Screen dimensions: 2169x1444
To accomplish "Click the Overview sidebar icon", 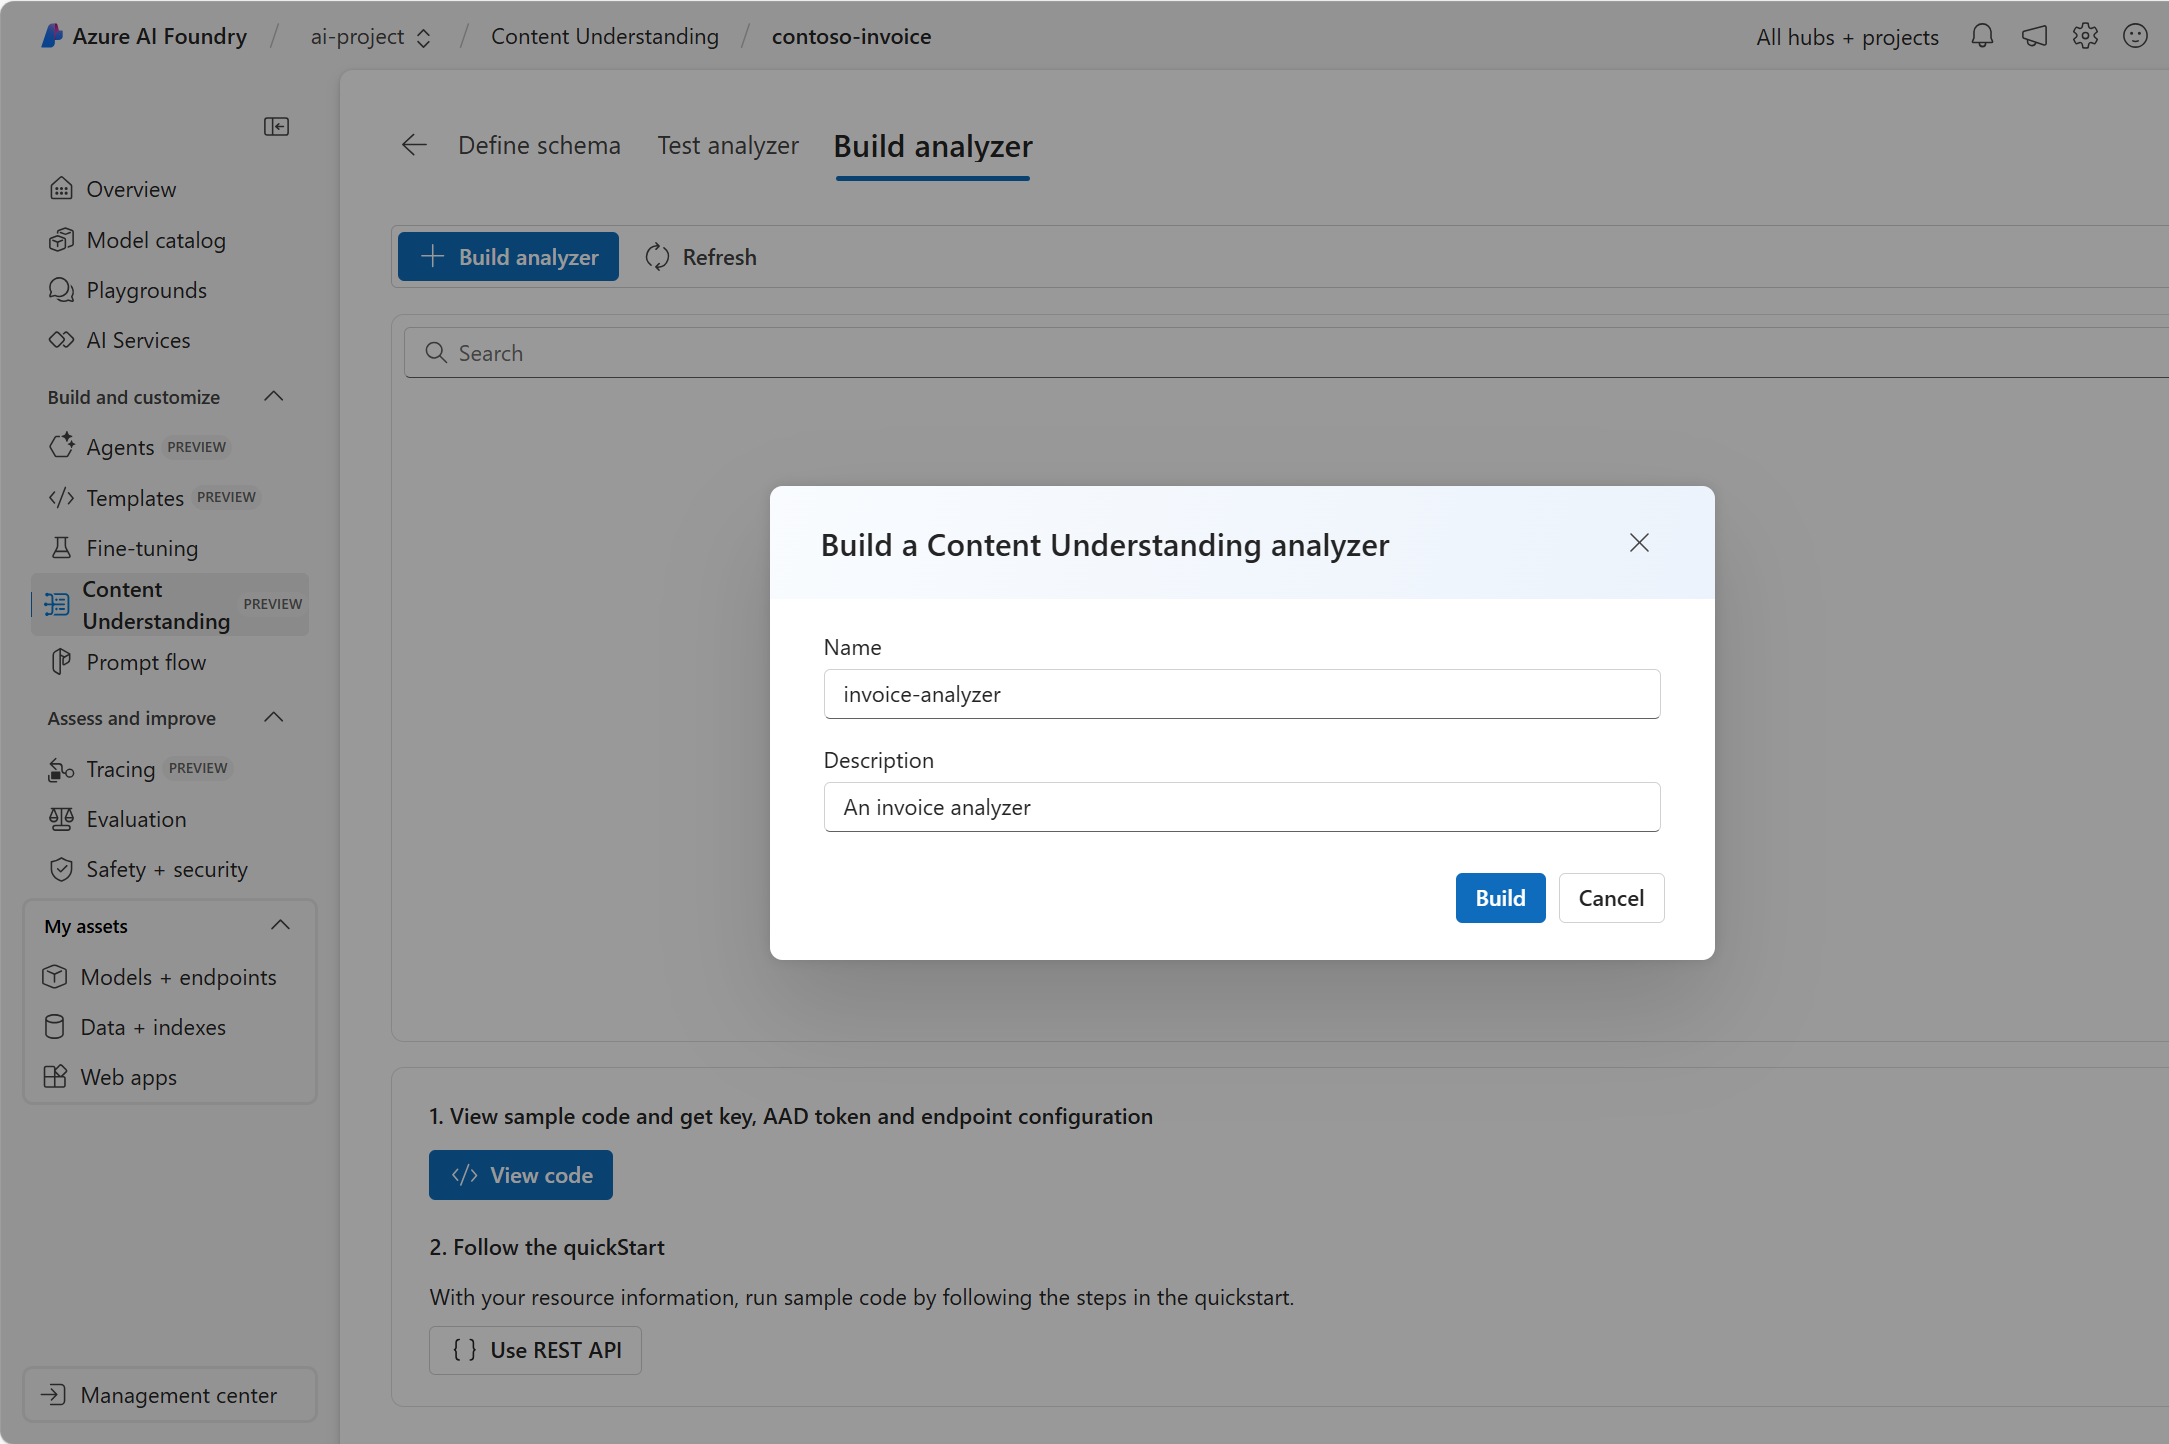I will [61, 189].
